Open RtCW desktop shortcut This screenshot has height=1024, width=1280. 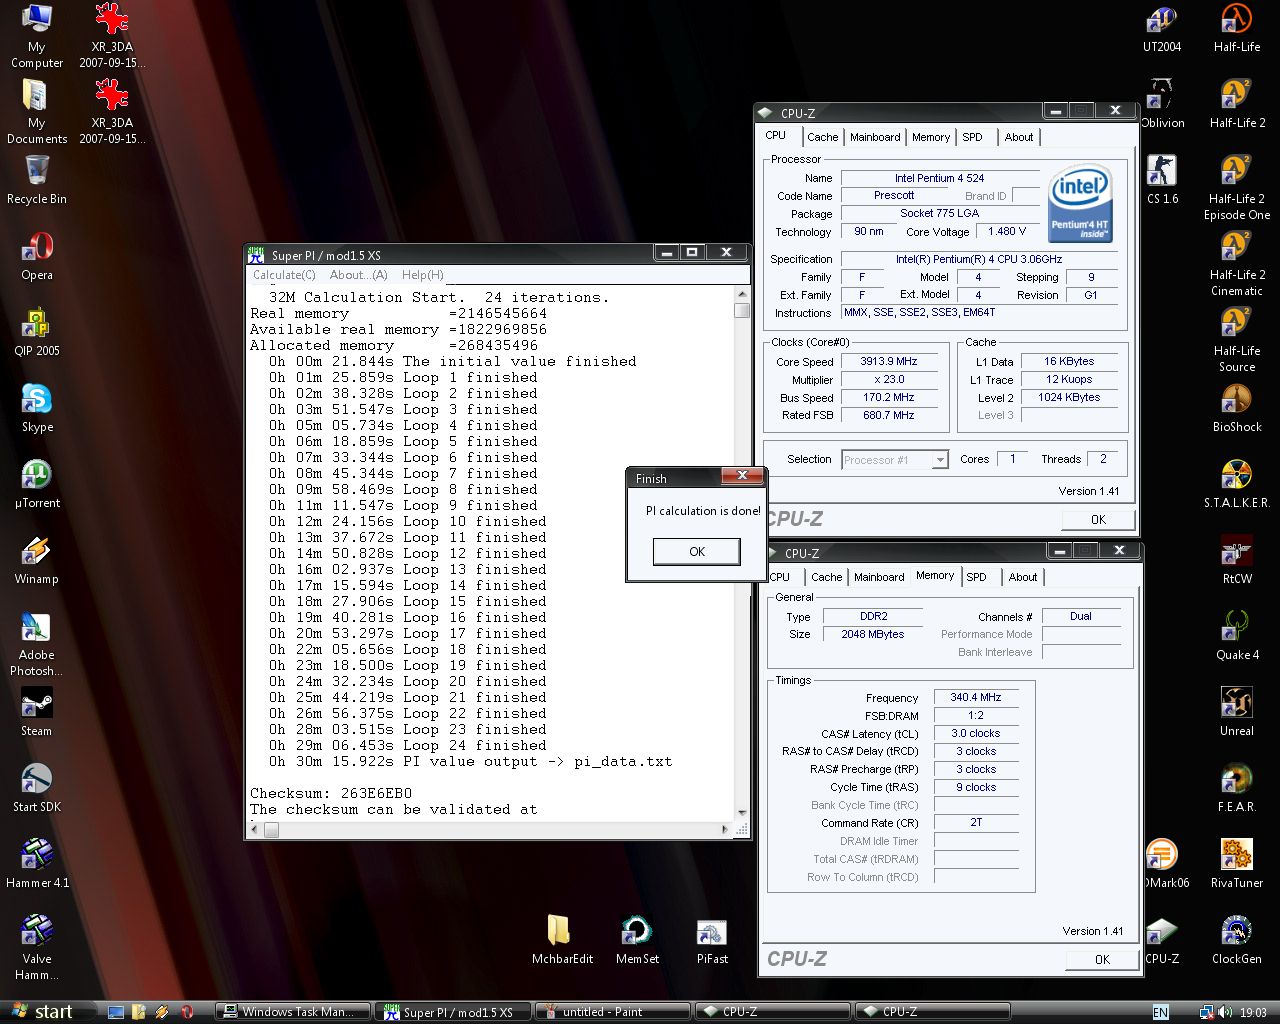pyautogui.click(x=1237, y=560)
